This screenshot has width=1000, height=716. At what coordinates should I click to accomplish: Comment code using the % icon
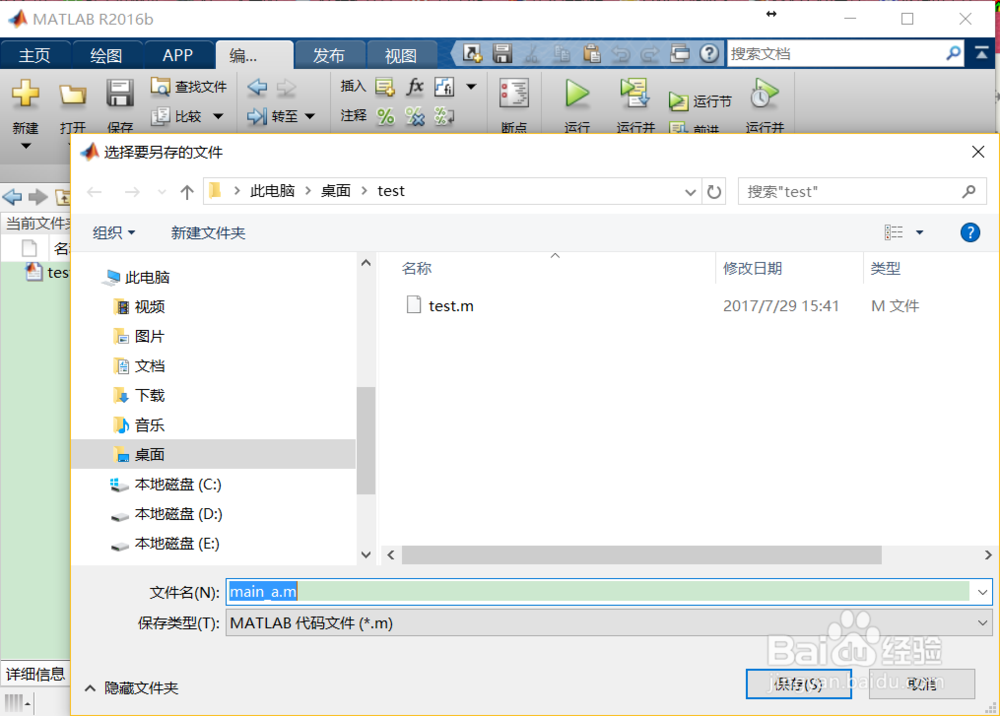[385, 115]
